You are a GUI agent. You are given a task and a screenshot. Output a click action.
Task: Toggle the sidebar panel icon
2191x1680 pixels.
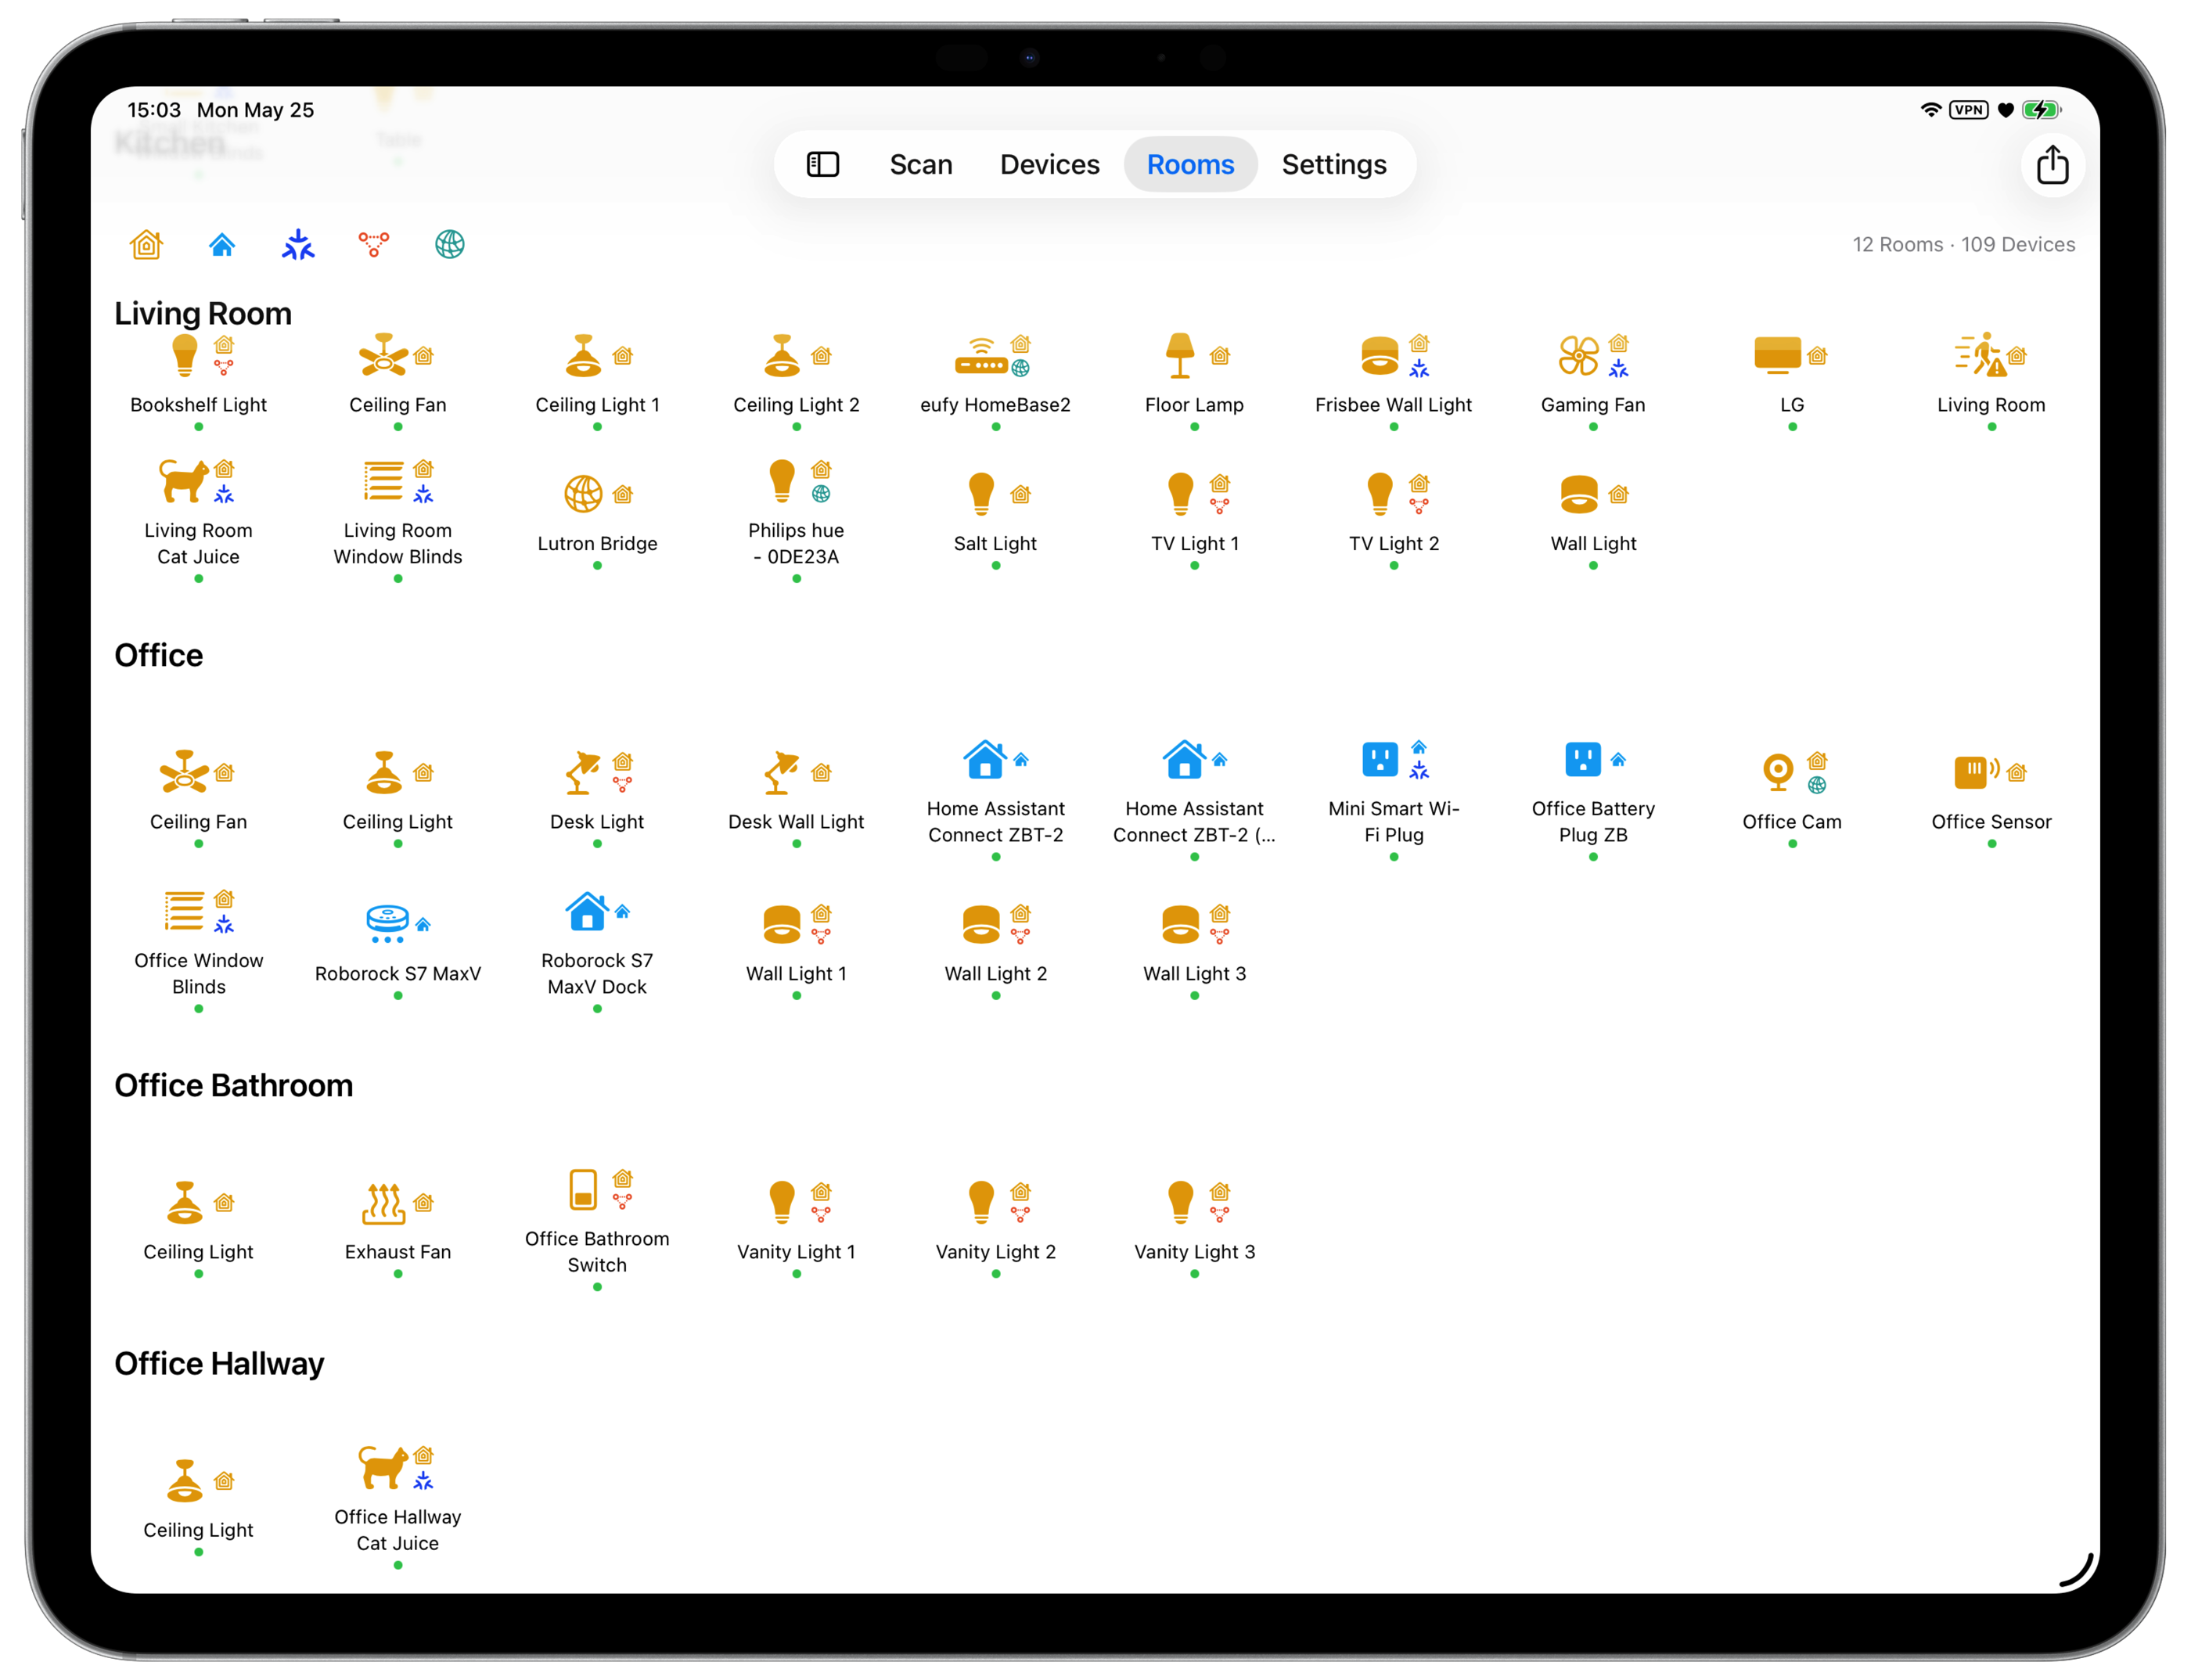[x=822, y=164]
